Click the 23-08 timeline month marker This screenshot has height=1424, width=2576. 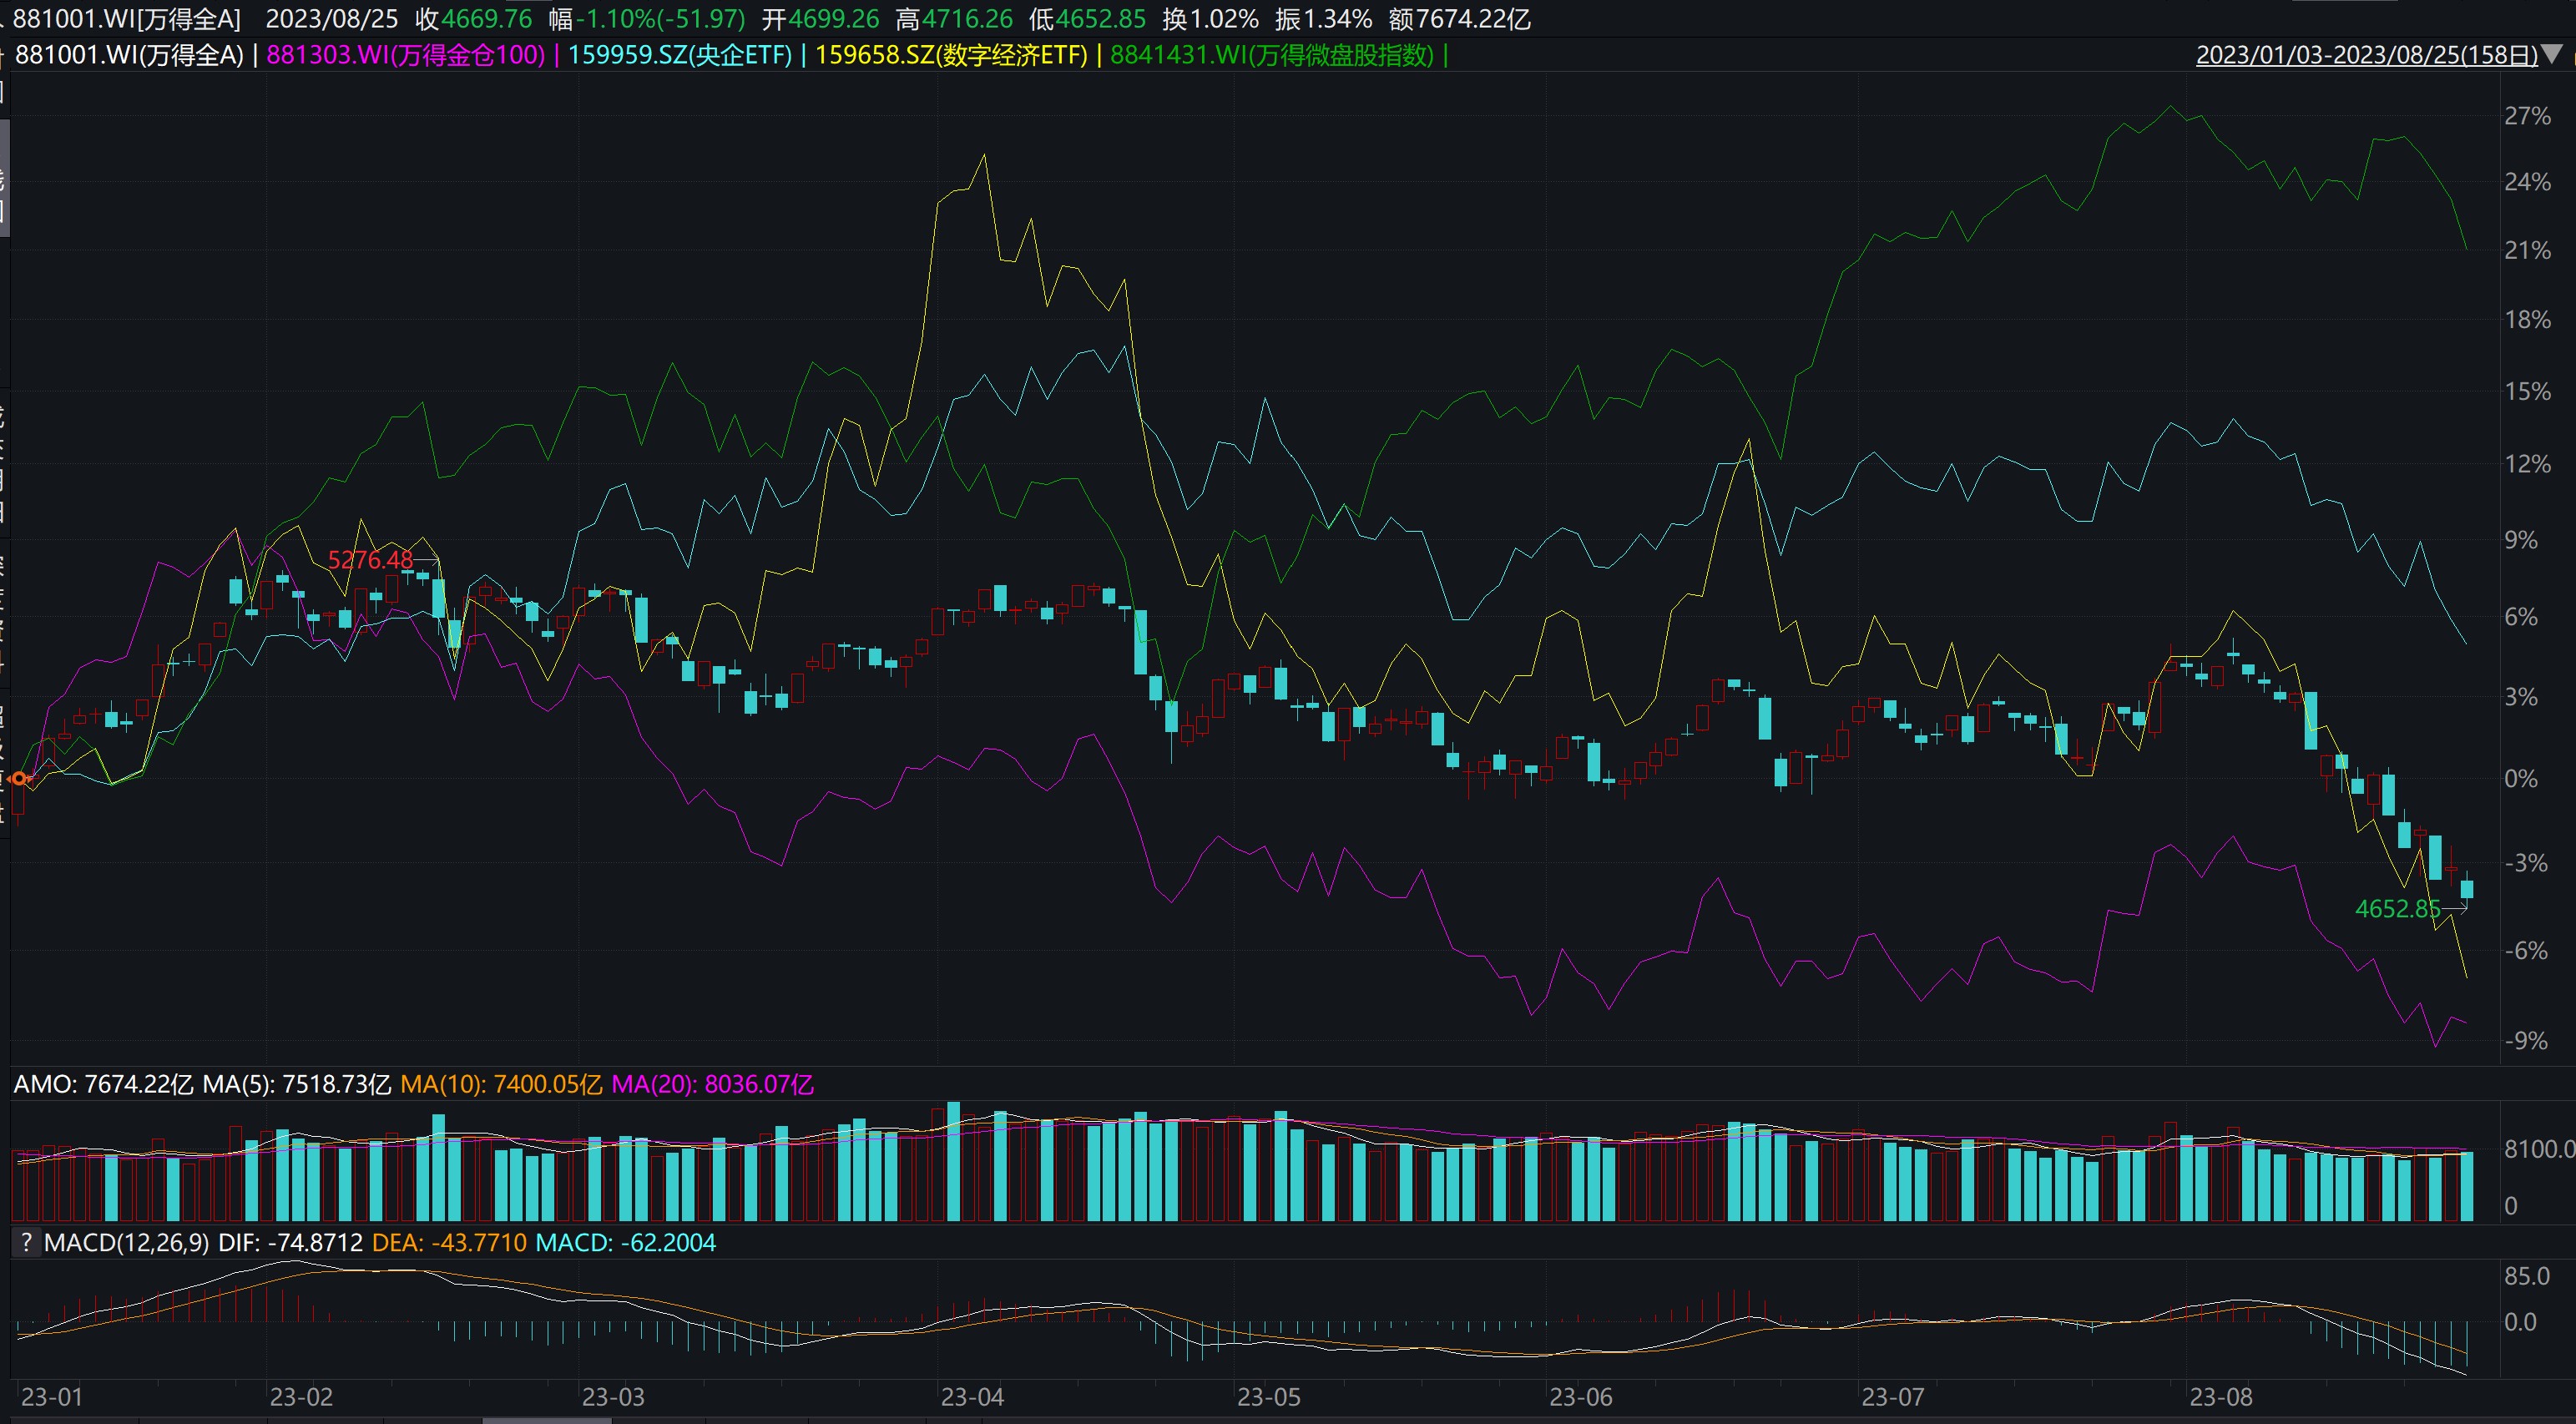(2220, 1397)
